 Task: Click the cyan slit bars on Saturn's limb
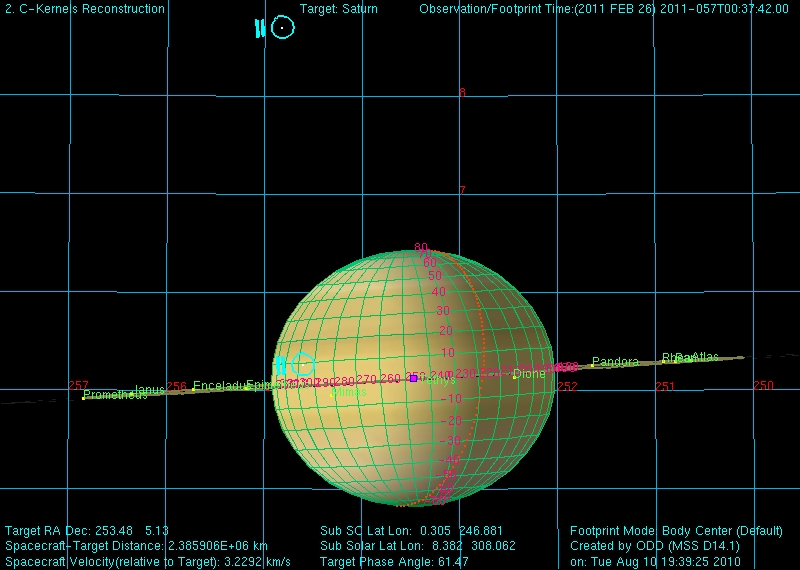click(280, 366)
